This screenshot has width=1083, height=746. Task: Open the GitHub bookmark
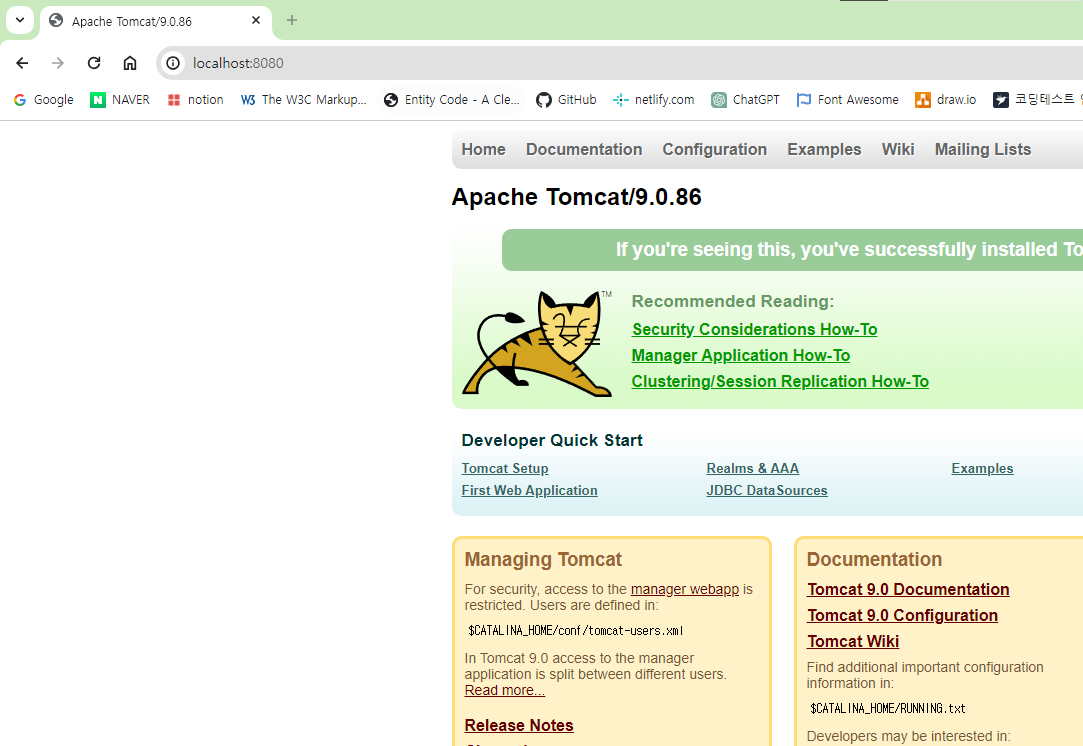point(566,100)
